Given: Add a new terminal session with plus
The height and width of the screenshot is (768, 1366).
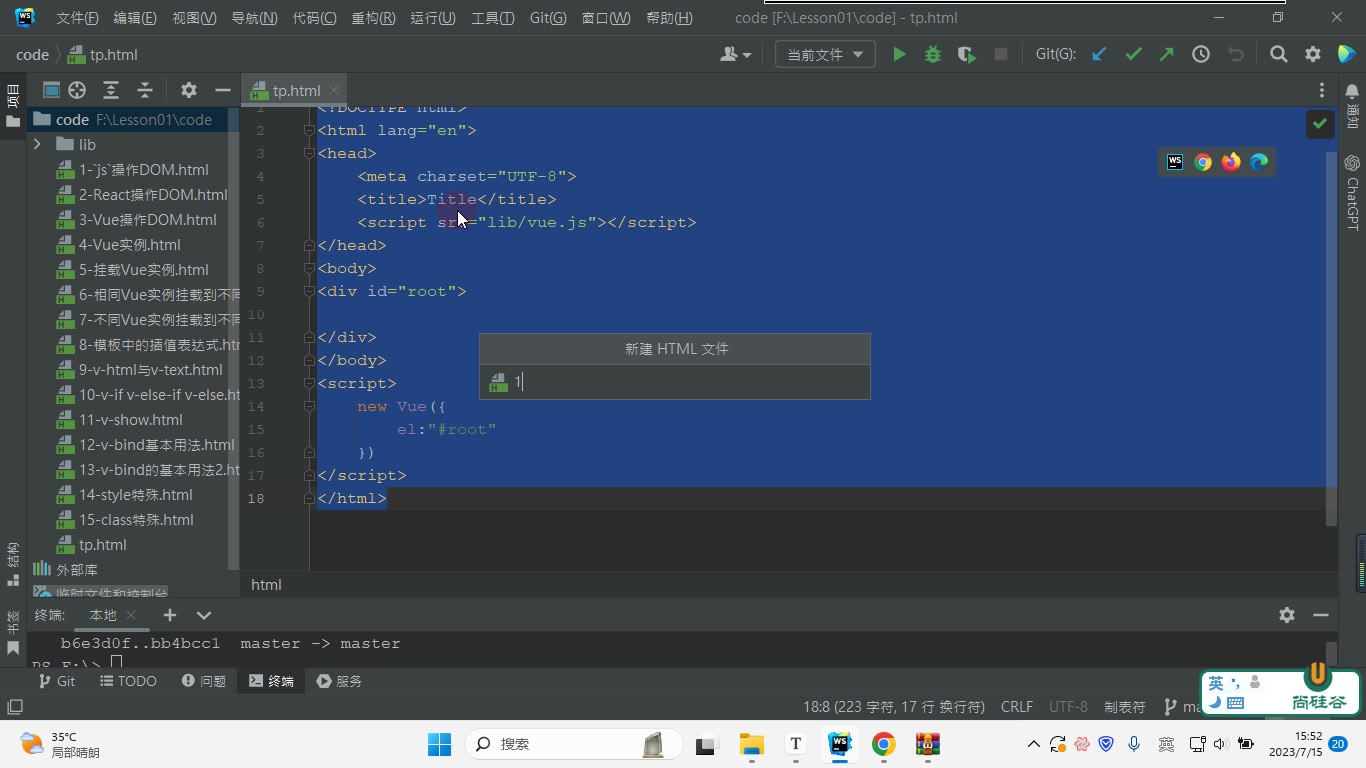Looking at the screenshot, I should point(170,615).
